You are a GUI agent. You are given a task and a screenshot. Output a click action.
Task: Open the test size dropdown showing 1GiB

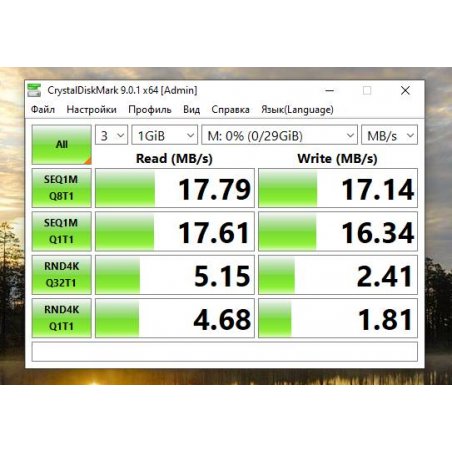(165, 135)
